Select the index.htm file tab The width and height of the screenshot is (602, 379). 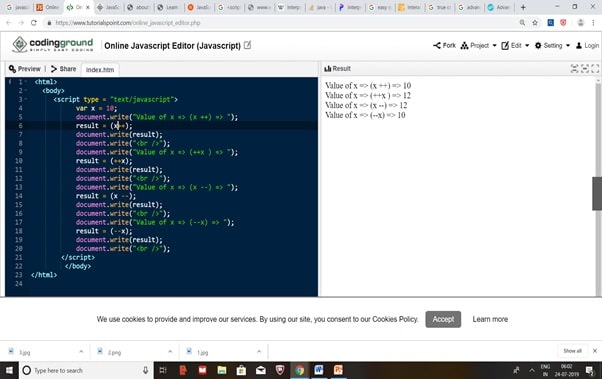coord(100,70)
